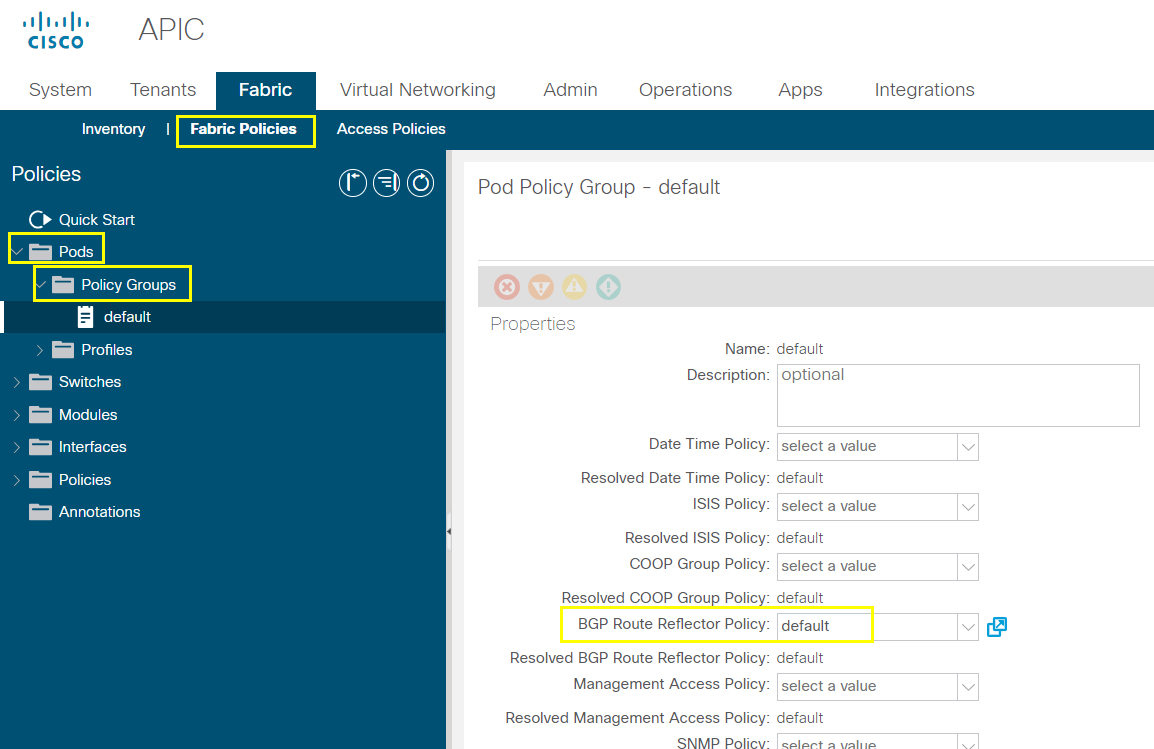
Task: Click the Pod Policy Group - default title
Action: click(x=598, y=187)
